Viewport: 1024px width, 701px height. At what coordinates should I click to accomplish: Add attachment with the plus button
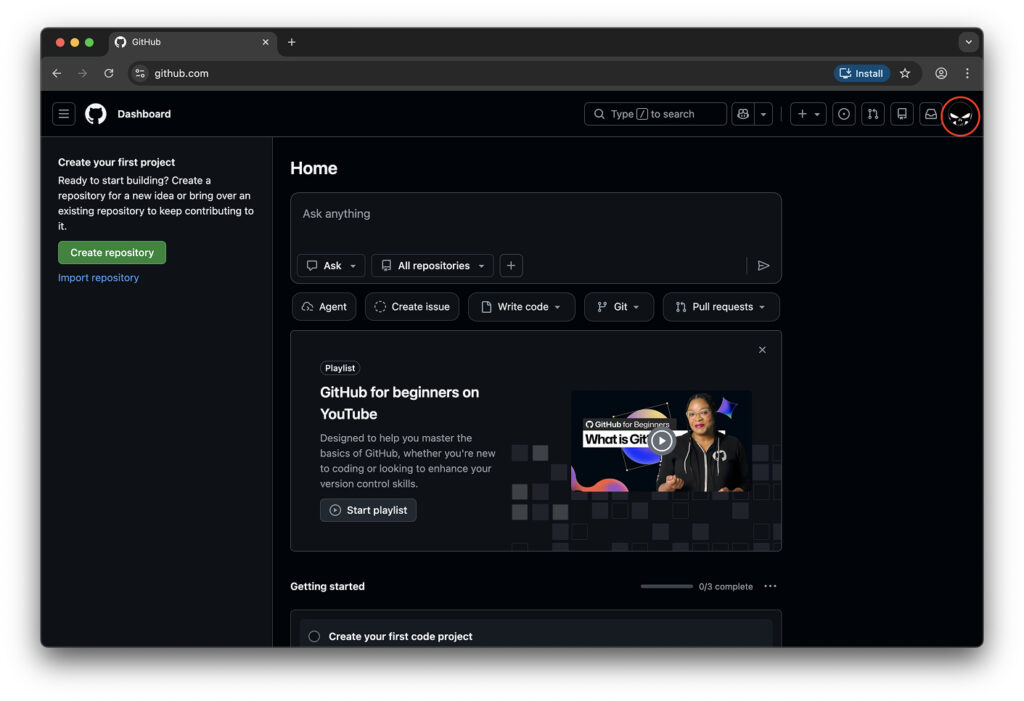point(511,265)
